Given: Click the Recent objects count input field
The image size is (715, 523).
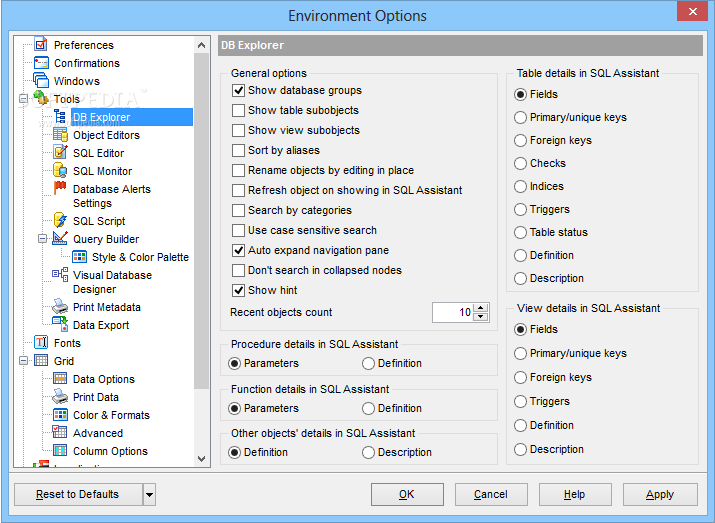Looking at the screenshot, I should 452,313.
